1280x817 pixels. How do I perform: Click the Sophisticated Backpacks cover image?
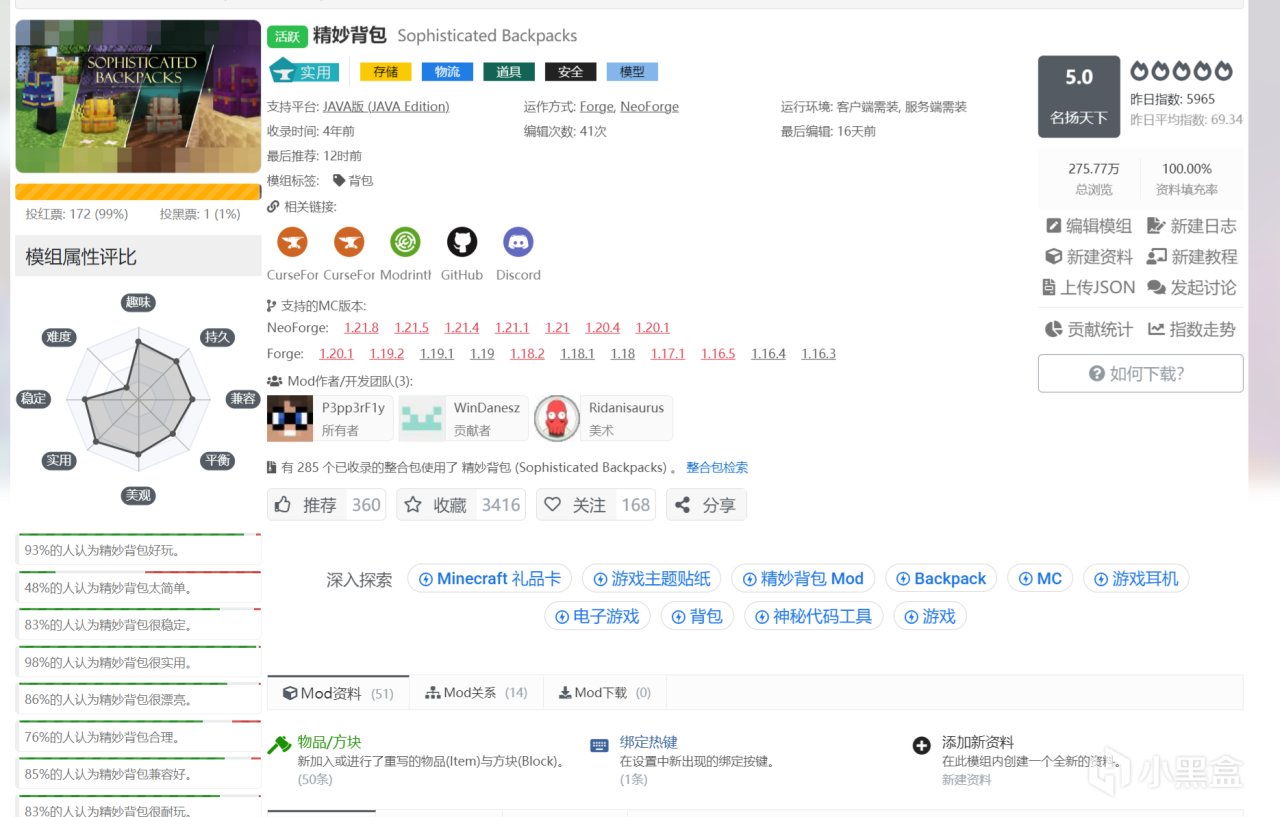pyautogui.click(x=138, y=96)
